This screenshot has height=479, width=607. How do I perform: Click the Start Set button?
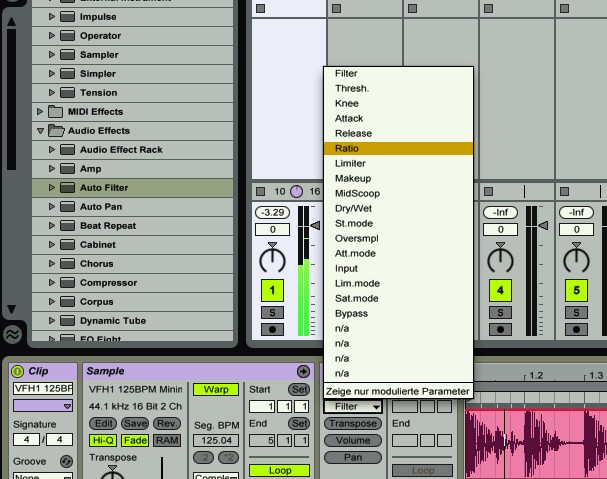(299, 389)
